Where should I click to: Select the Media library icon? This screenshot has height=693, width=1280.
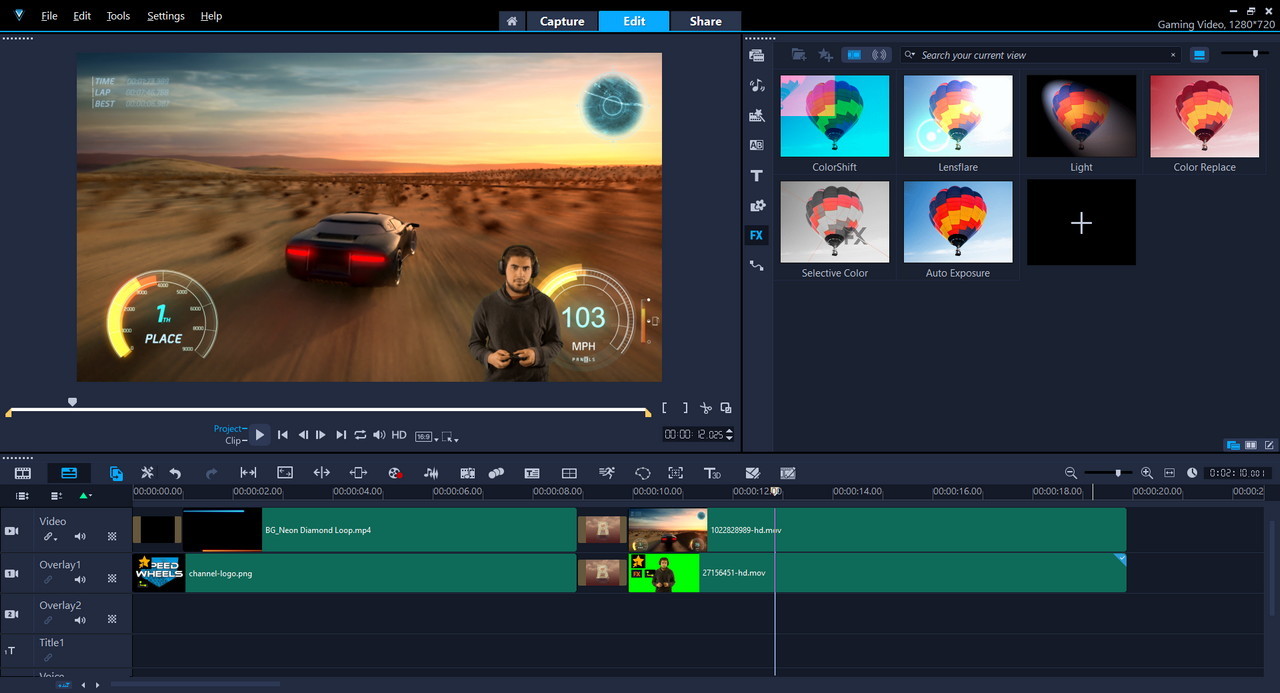[x=756, y=56]
